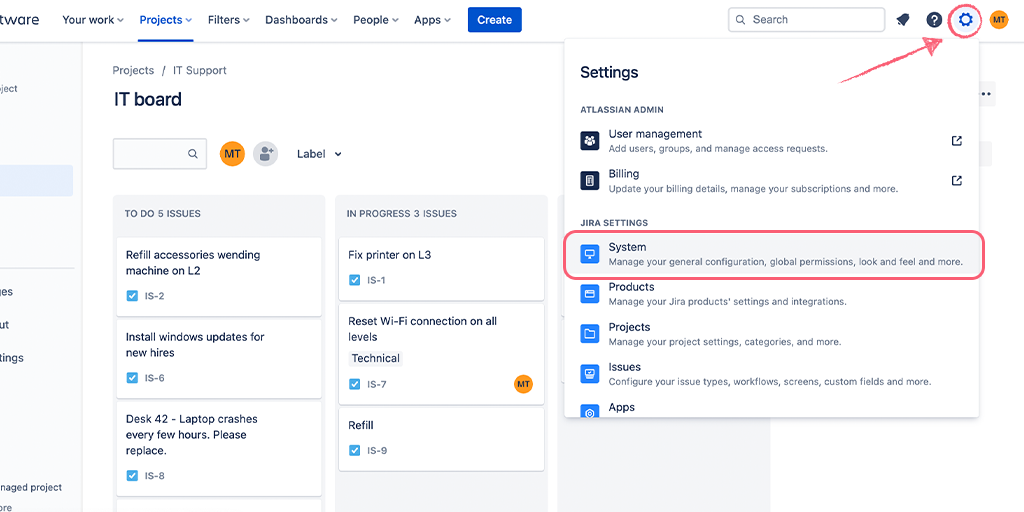
Task: Select User management settings entry
Action: coord(771,140)
